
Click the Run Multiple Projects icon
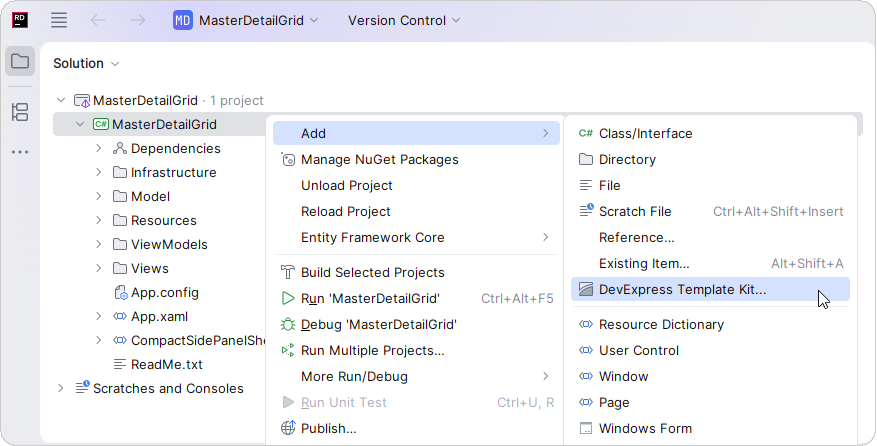coord(287,350)
